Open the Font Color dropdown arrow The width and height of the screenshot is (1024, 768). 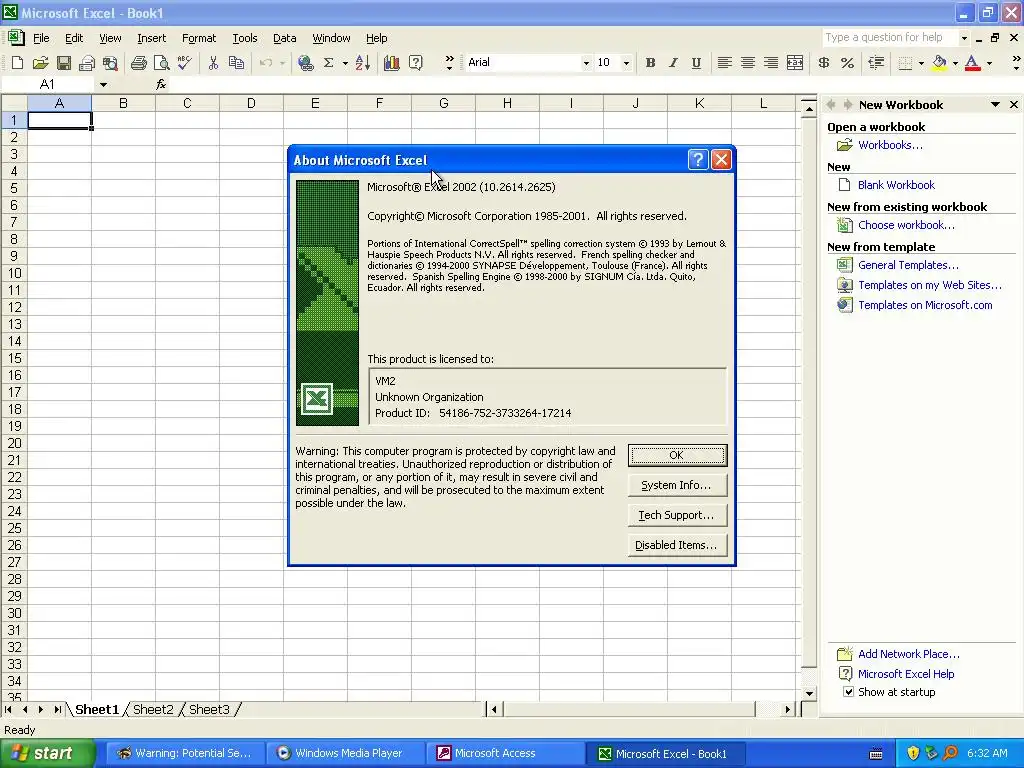[x=989, y=63]
